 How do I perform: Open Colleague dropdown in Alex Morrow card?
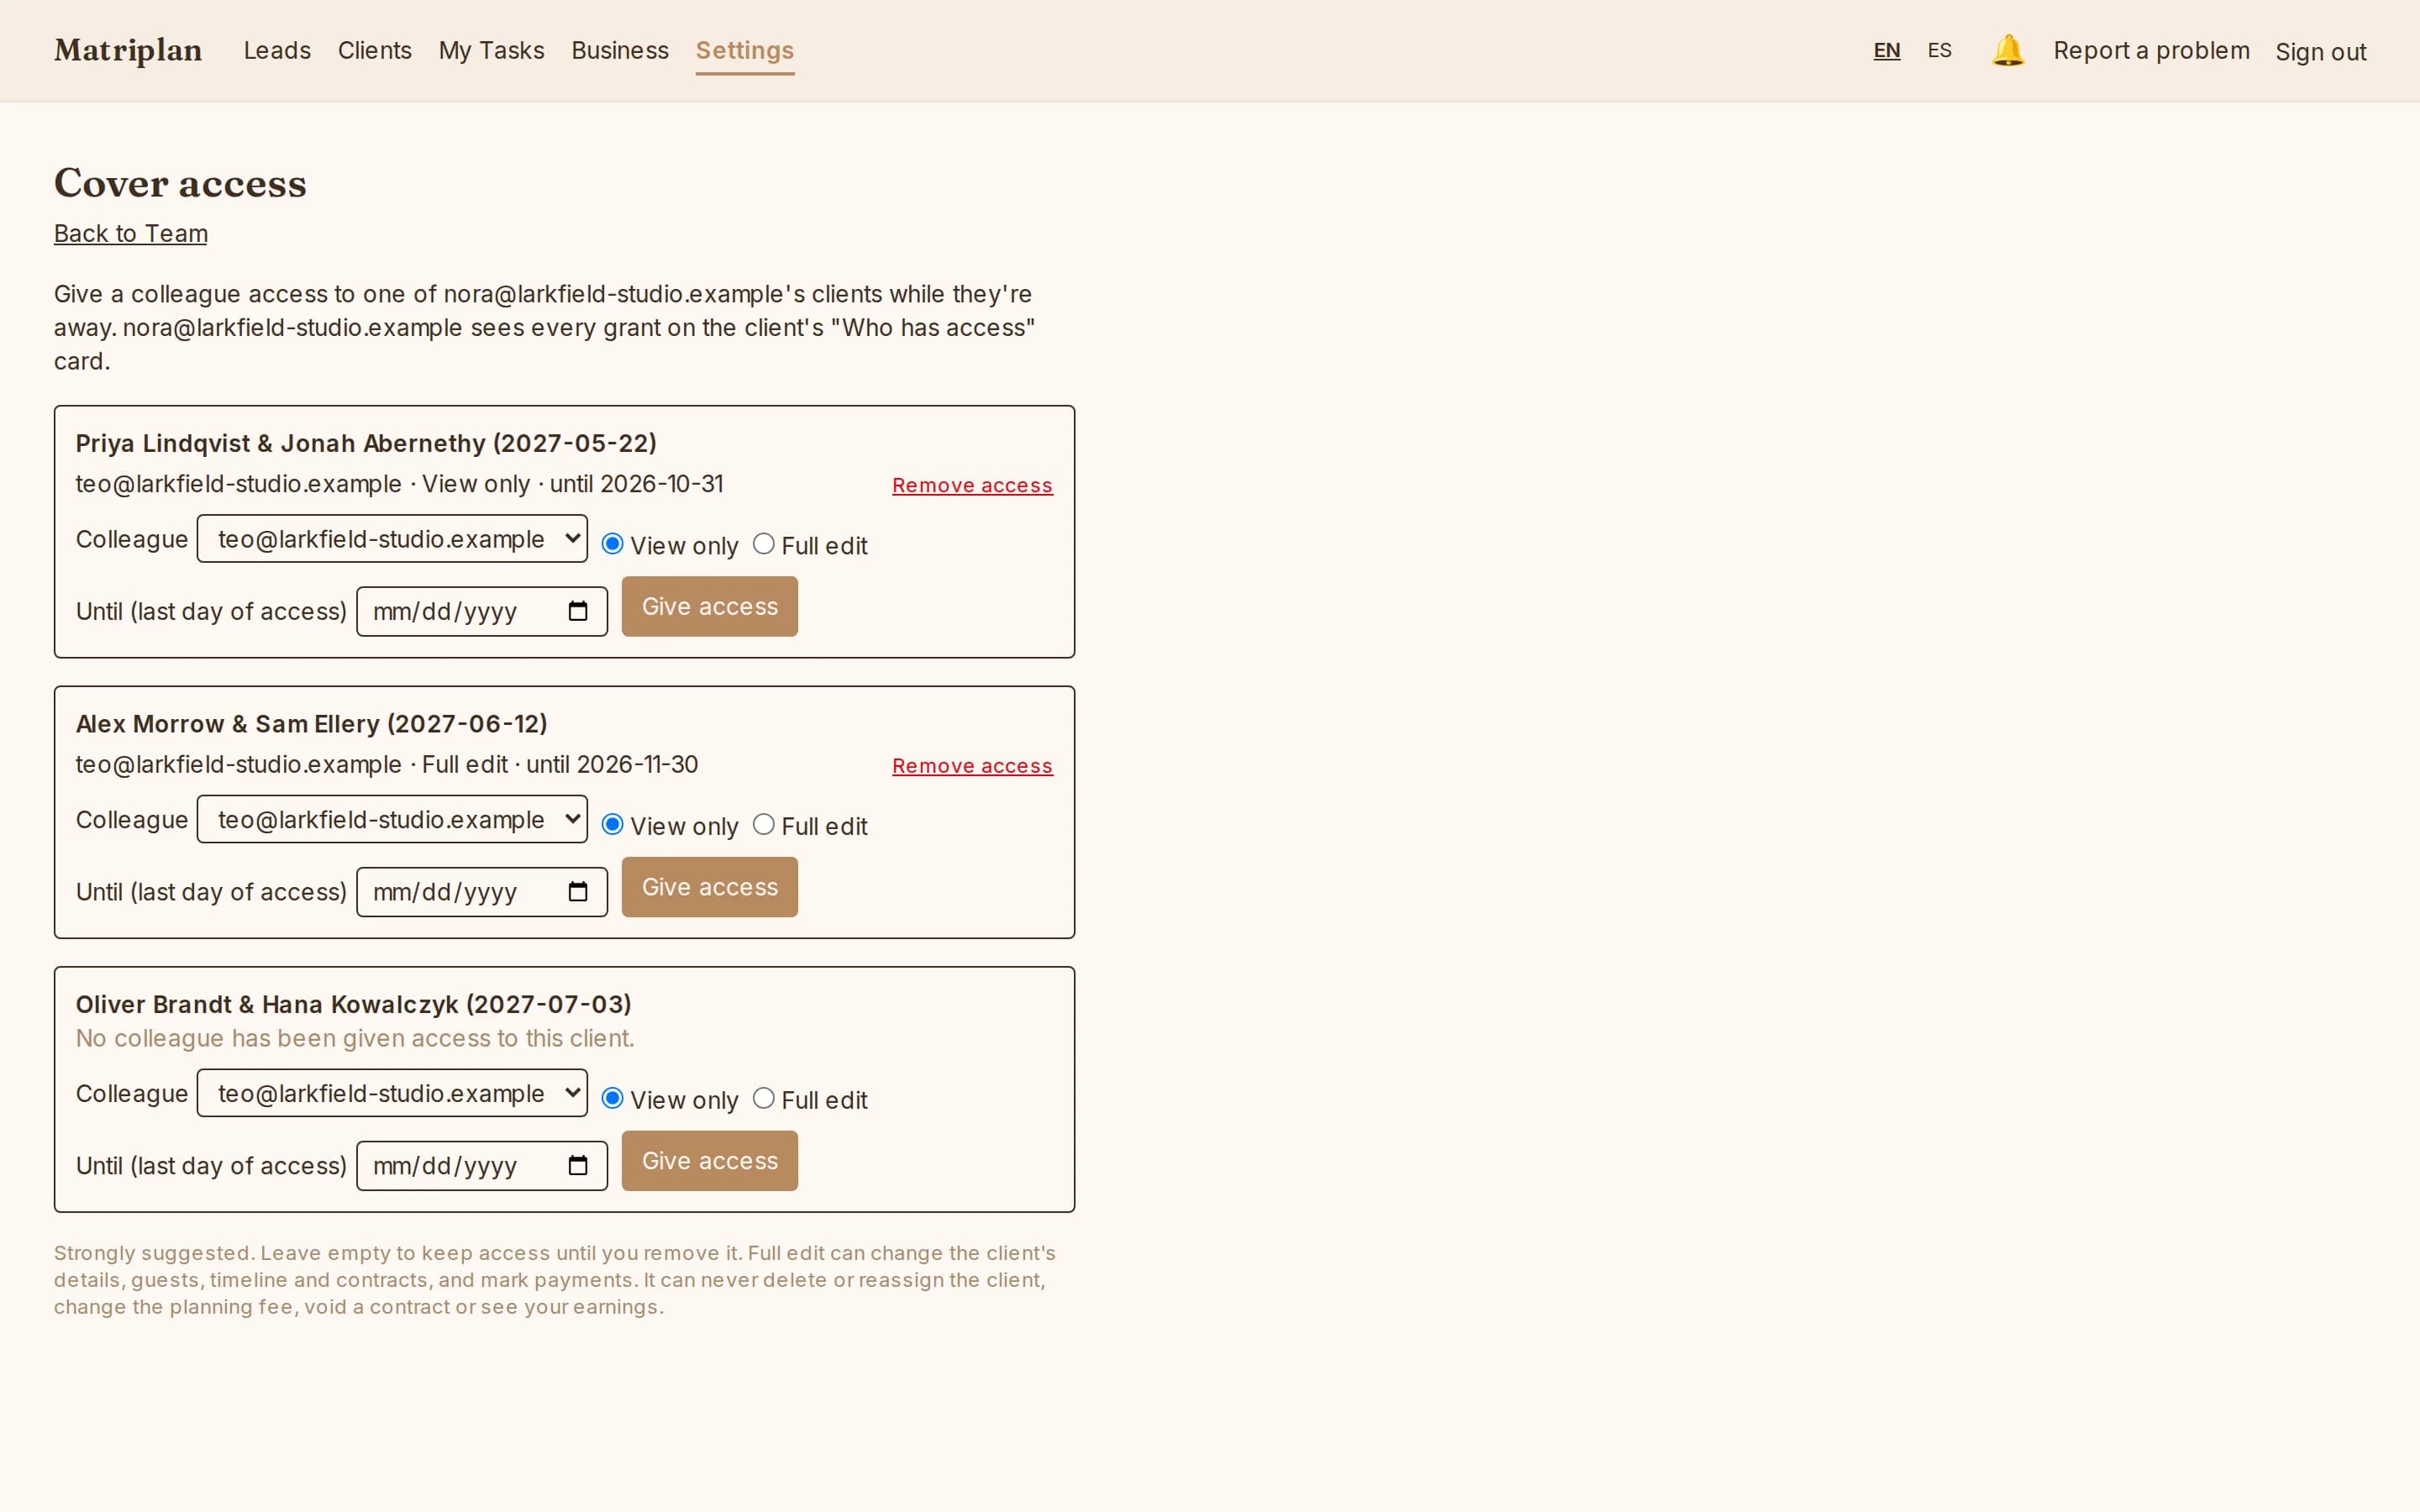pos(392,820)
